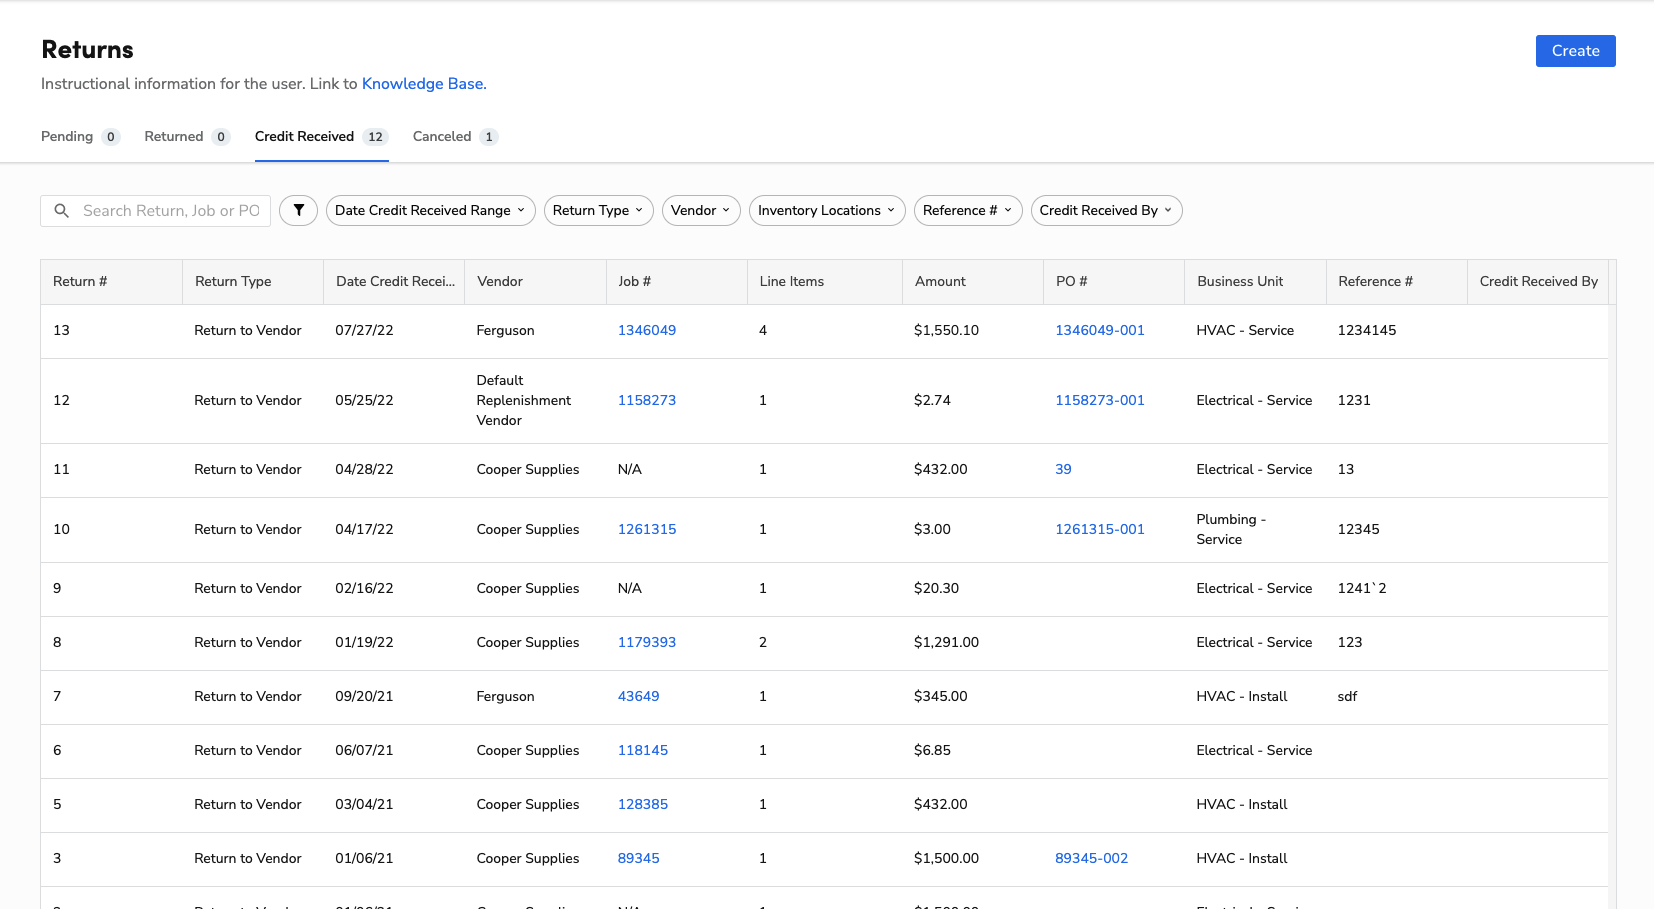Viewport: 1654px width, 909px height.
Task: Open Job # 1346049 link
Action: click(x=647, y=330)
